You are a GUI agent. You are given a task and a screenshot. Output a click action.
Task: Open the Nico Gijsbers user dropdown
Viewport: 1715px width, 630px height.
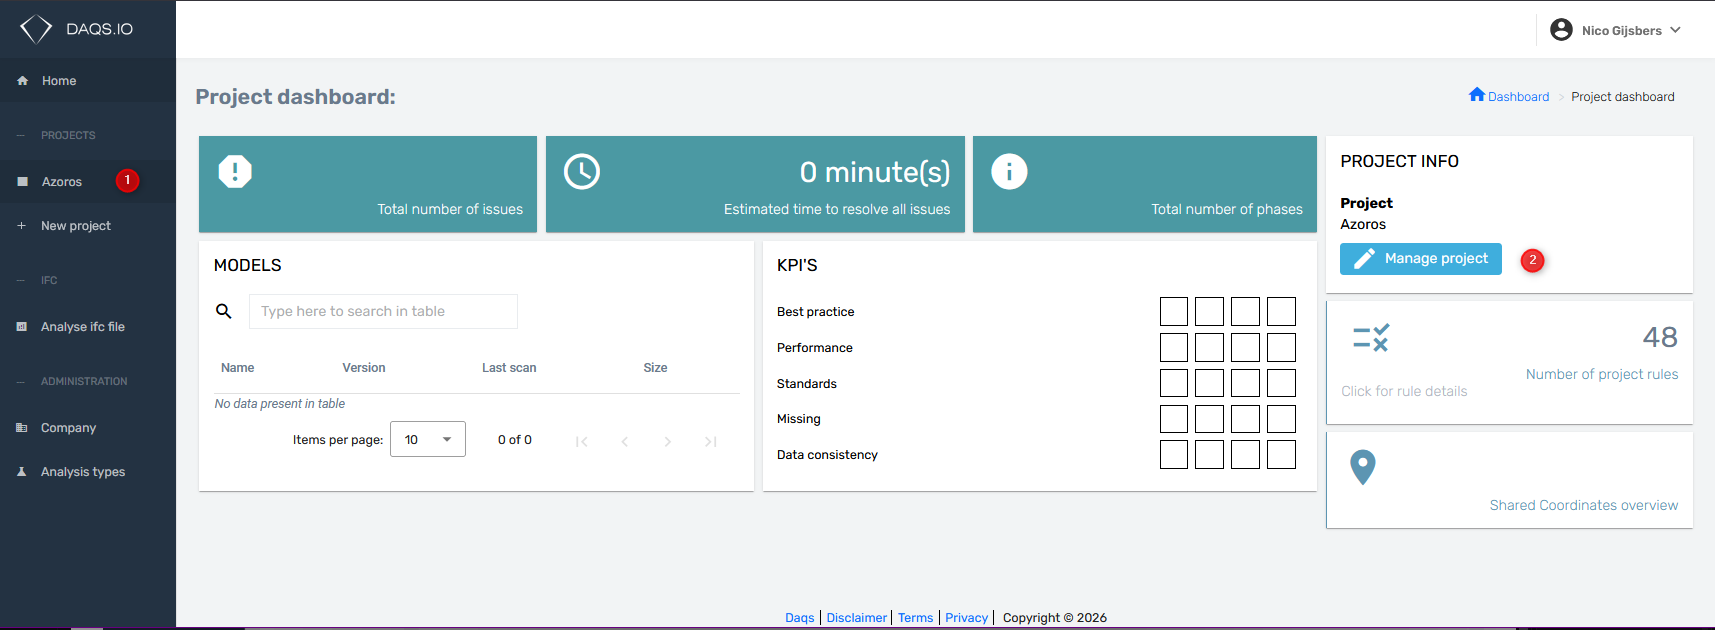click(1616, 30)
